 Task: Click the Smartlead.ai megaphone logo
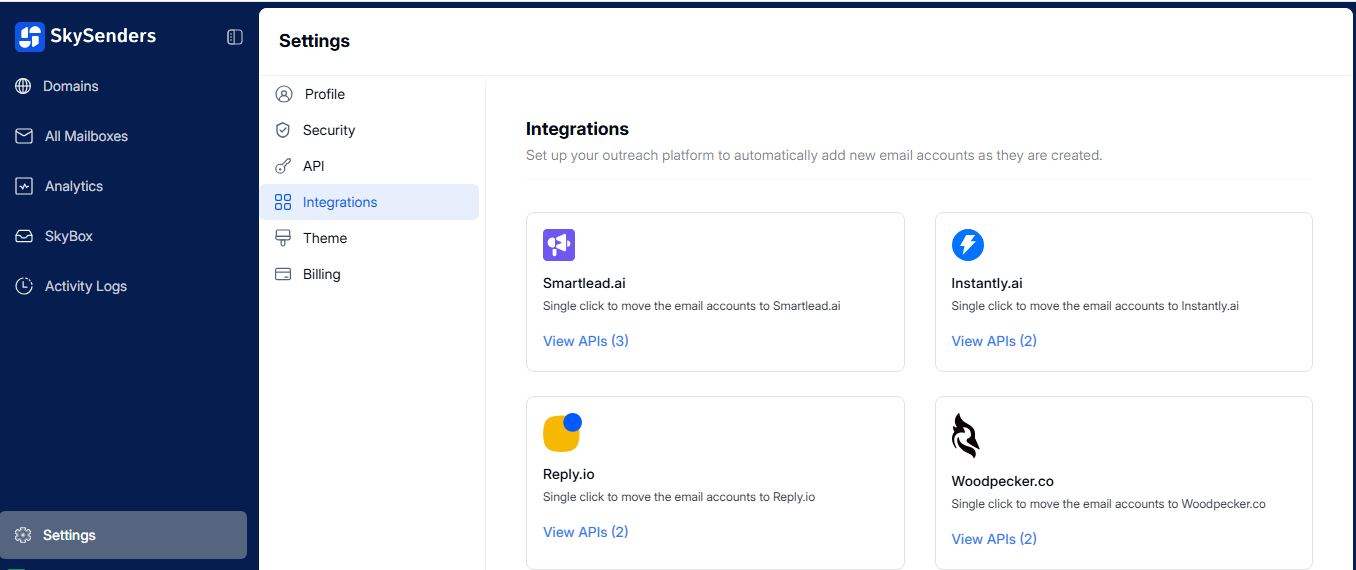tap(559, 245)
